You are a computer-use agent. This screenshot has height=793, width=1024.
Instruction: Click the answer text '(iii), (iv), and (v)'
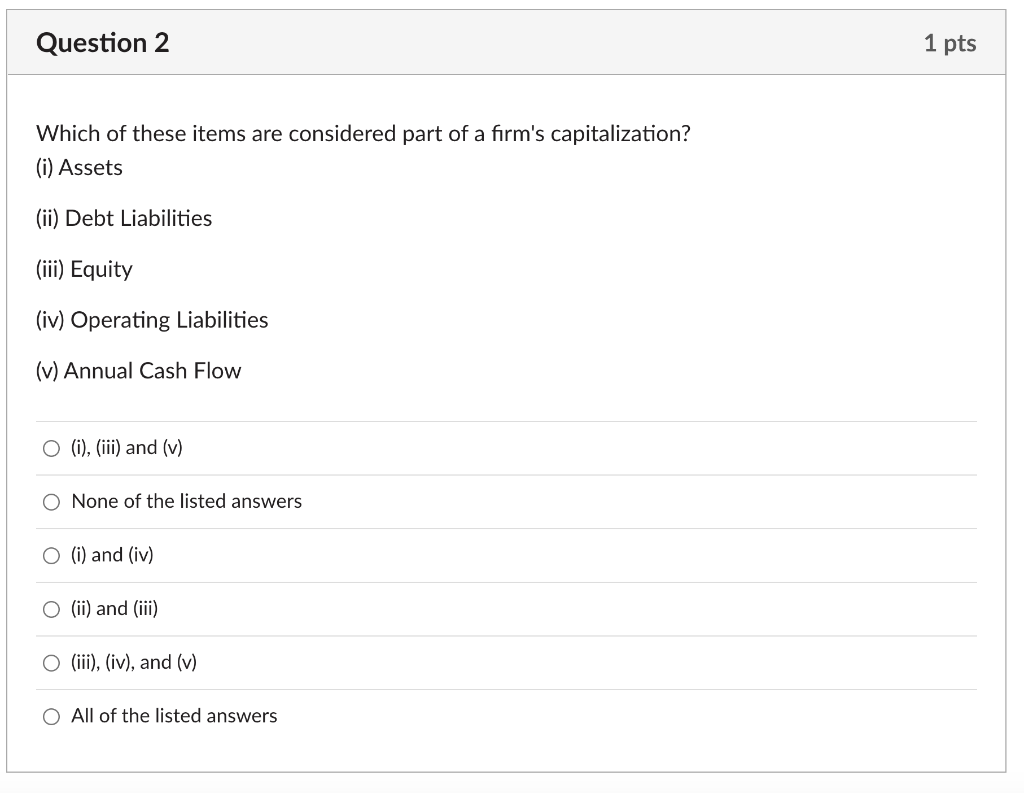(133, 662)
